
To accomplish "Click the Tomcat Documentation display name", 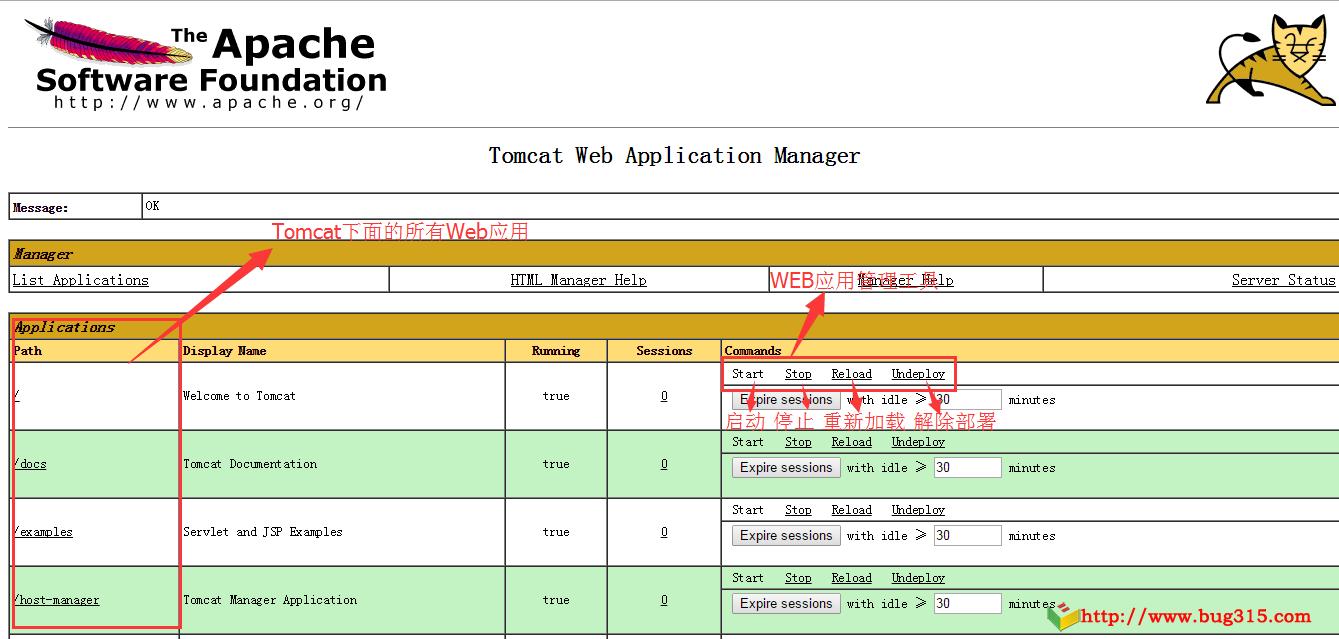I will (x=250, y=464).
